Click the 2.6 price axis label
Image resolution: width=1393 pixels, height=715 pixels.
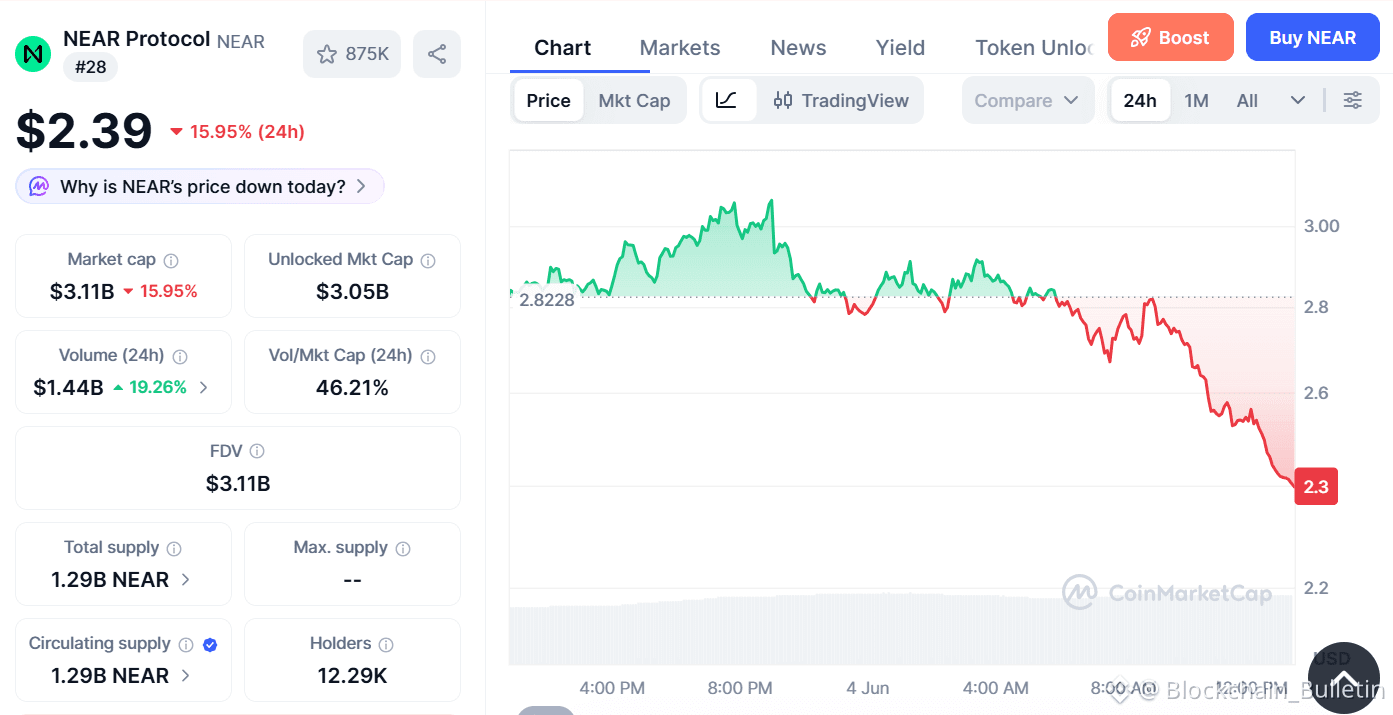(1316, 393)
